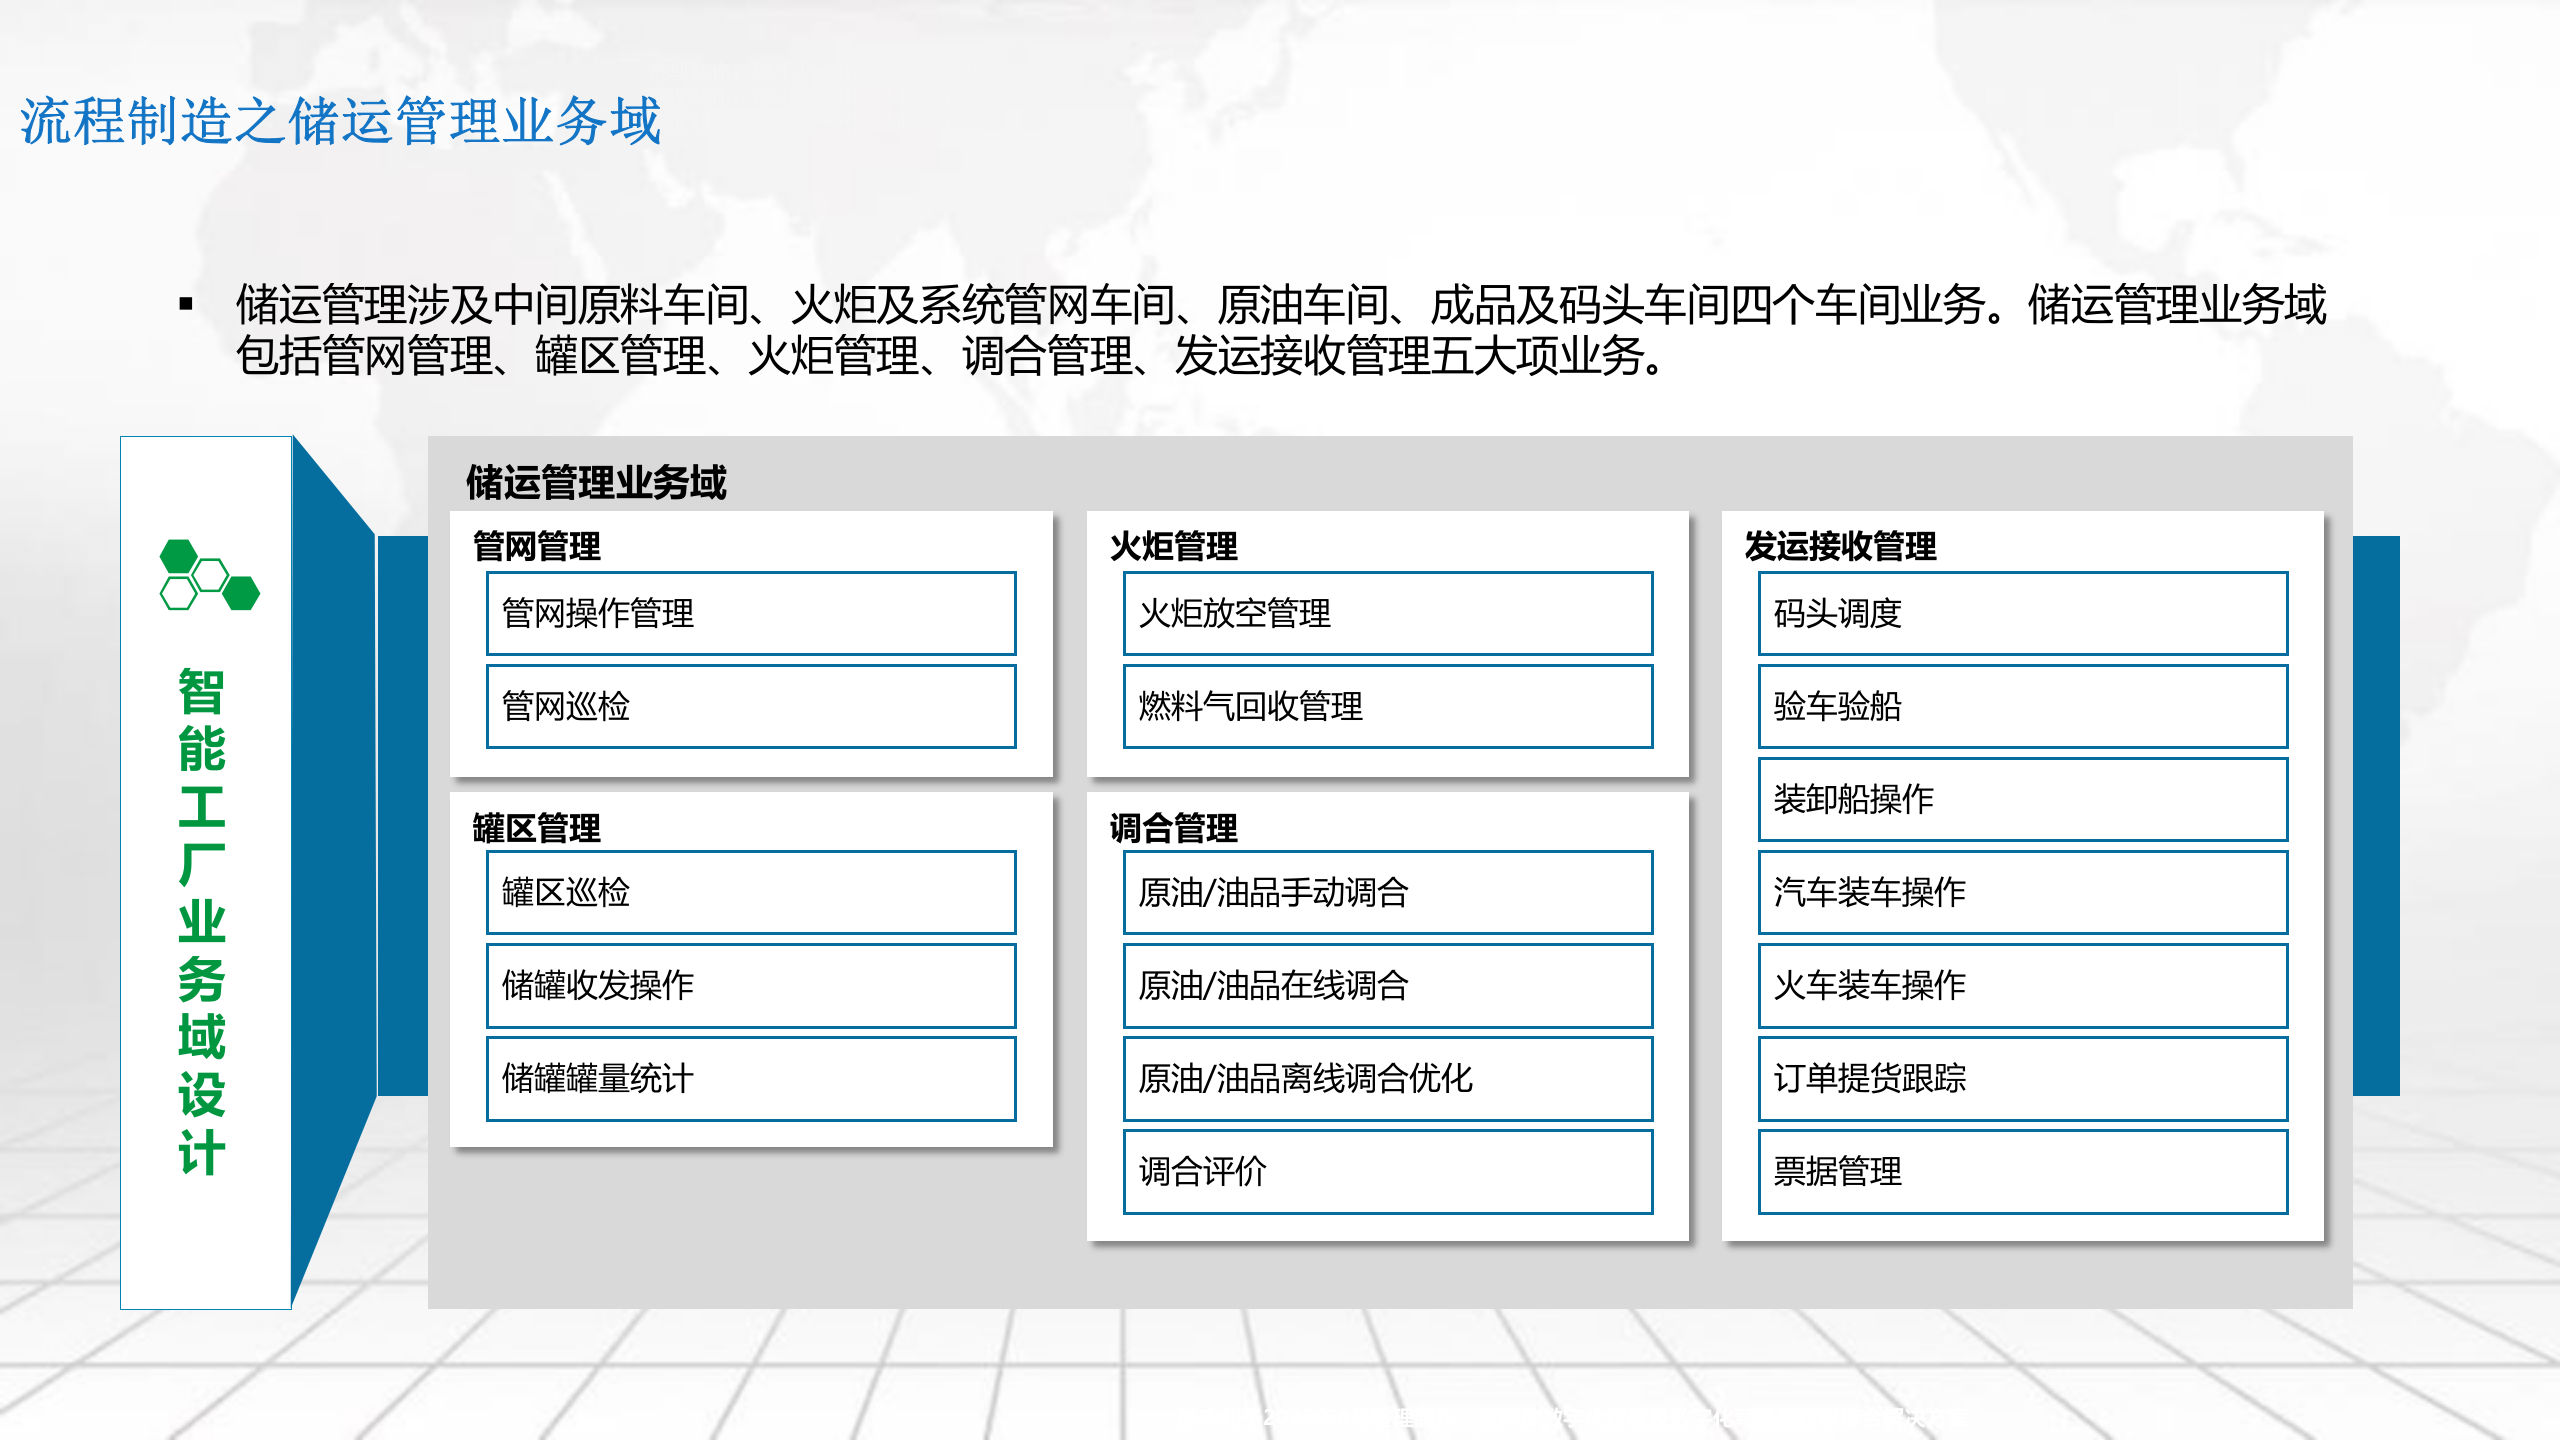Select 燃料气回收管理 box
2560x1440 pixels.
point(1387,706)
